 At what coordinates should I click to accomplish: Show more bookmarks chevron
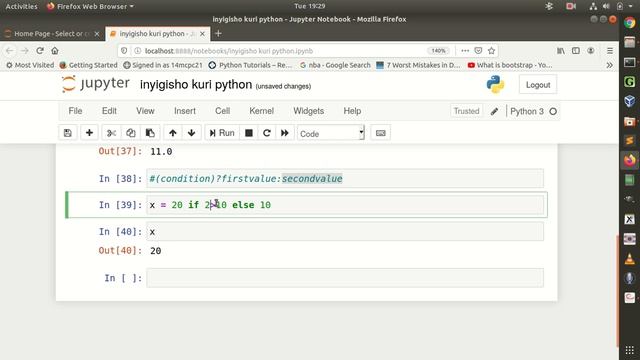point(609,65)
